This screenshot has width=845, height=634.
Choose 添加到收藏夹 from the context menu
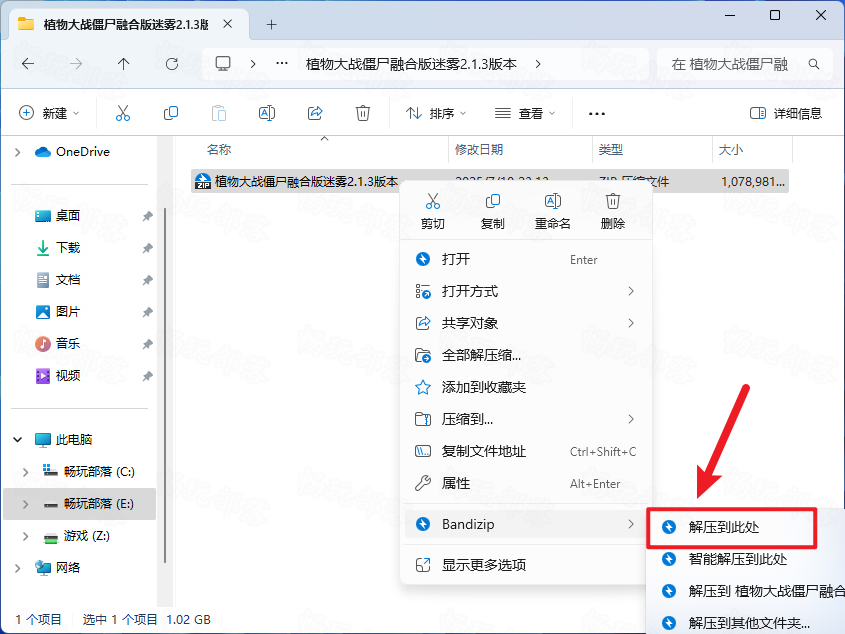526,387
